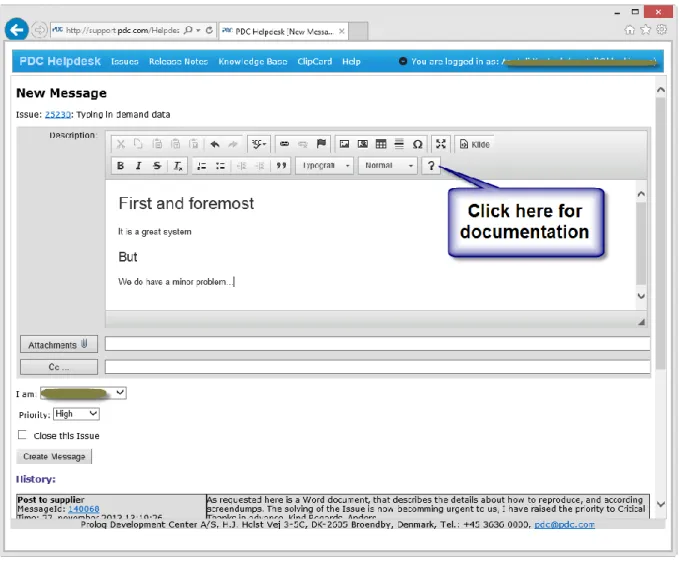Insert an image via the image icon
Screen dimensions: 679x565
click(x=344, y=144)
